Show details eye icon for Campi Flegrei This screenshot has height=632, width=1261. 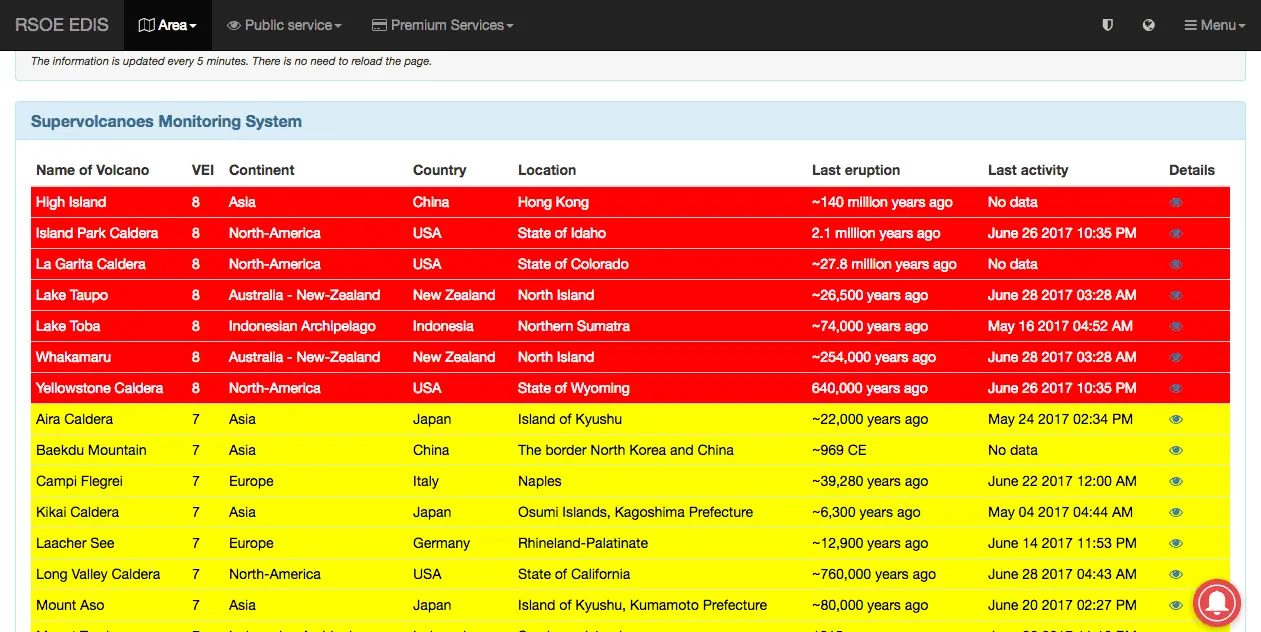[x=1176, y=481]
